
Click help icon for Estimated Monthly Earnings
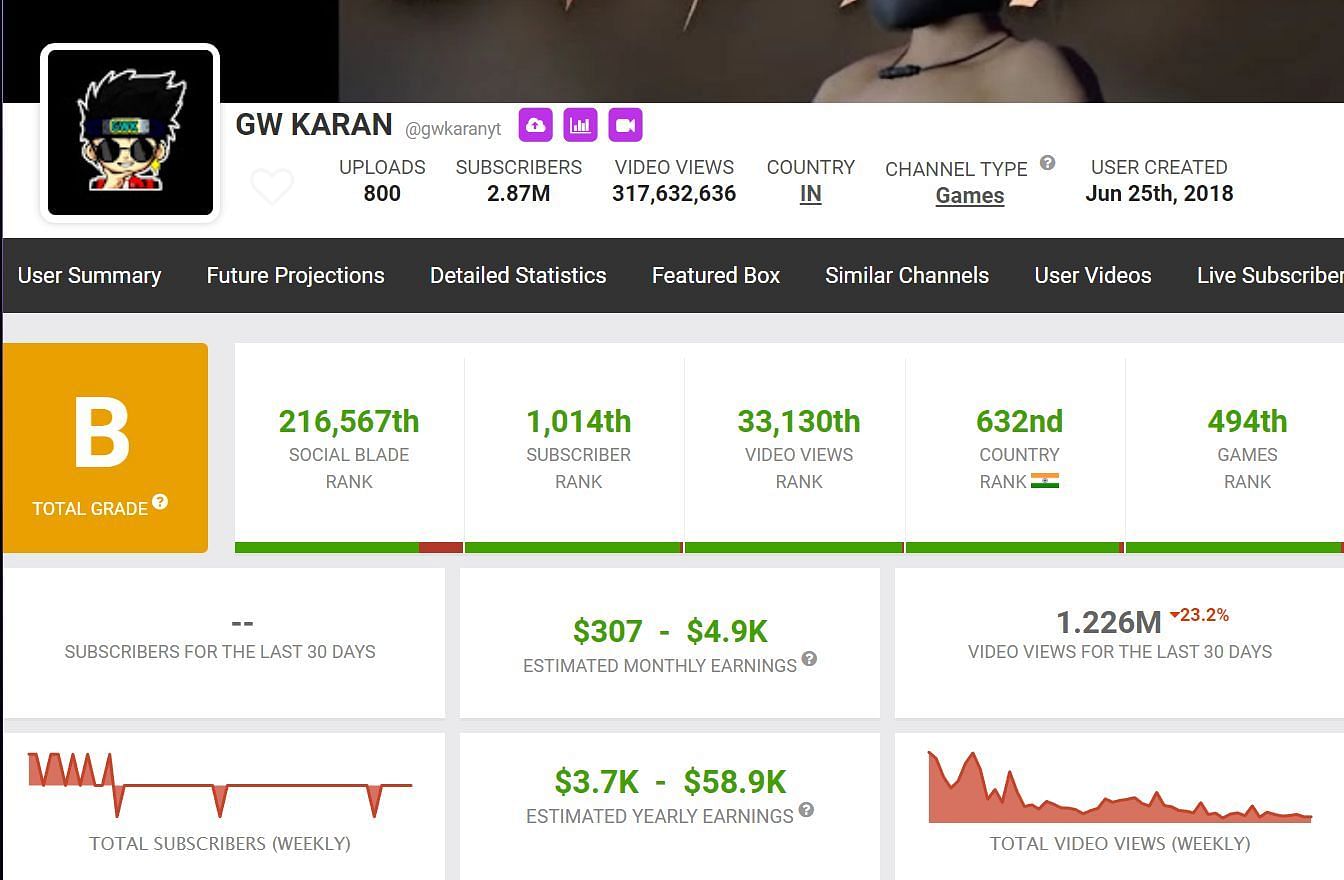coord(809,659)
